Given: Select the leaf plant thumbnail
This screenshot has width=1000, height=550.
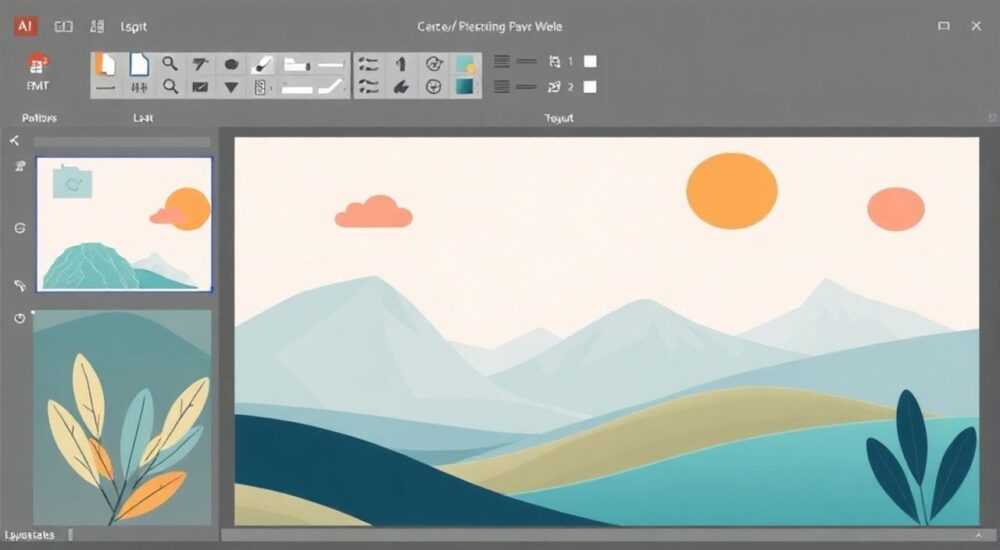Looking at the screenshot, I should 122,417.
